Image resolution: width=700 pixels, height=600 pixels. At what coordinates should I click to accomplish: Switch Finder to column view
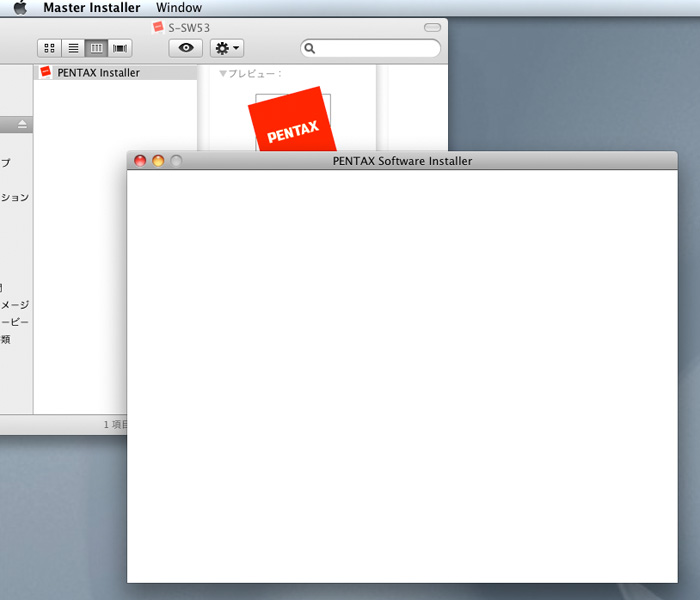[x=96, y=48]
